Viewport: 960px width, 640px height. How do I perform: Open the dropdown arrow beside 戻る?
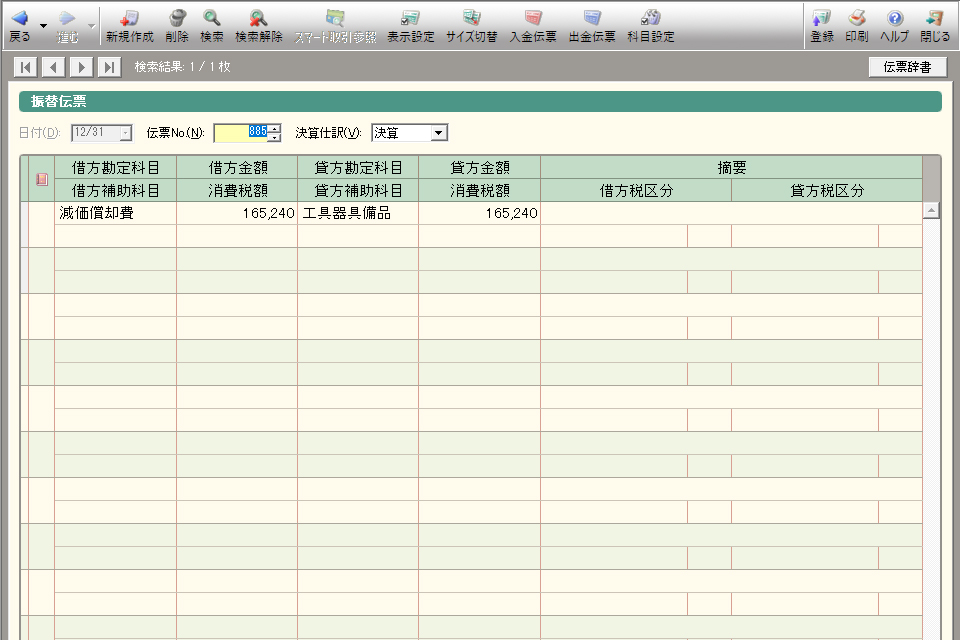coord(43,26)
